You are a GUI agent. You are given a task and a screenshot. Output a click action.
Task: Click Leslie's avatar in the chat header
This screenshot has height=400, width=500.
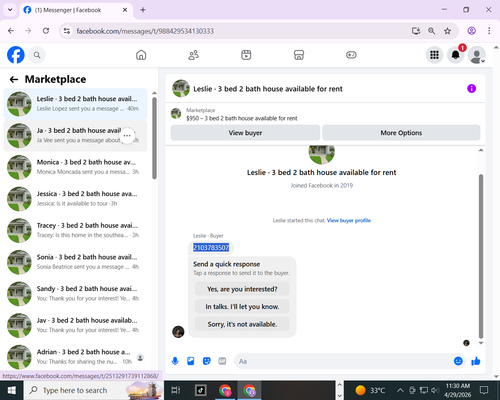point(181,88)
